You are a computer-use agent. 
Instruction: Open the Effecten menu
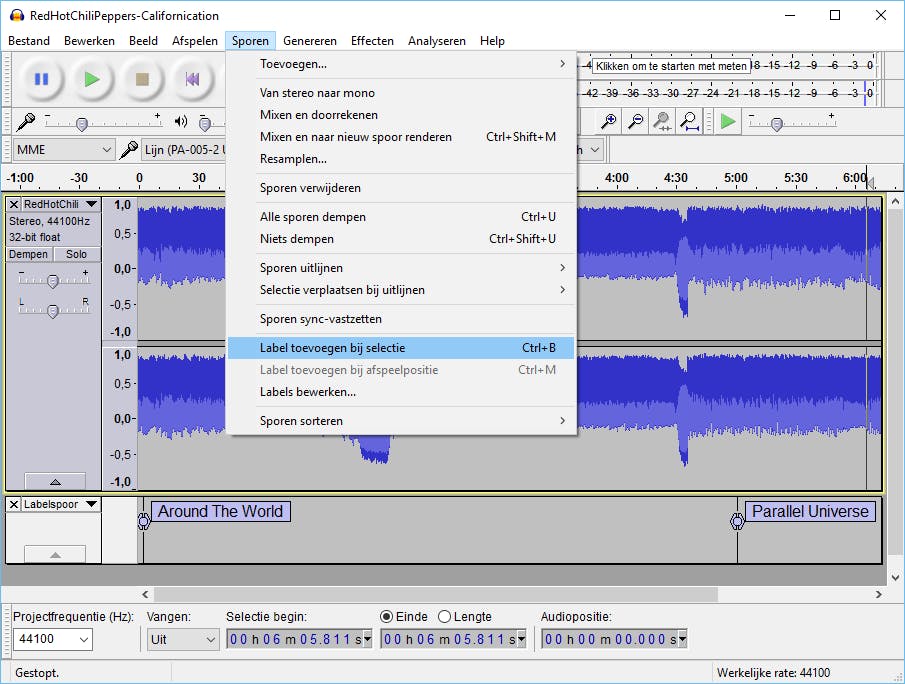coord(372,41)
